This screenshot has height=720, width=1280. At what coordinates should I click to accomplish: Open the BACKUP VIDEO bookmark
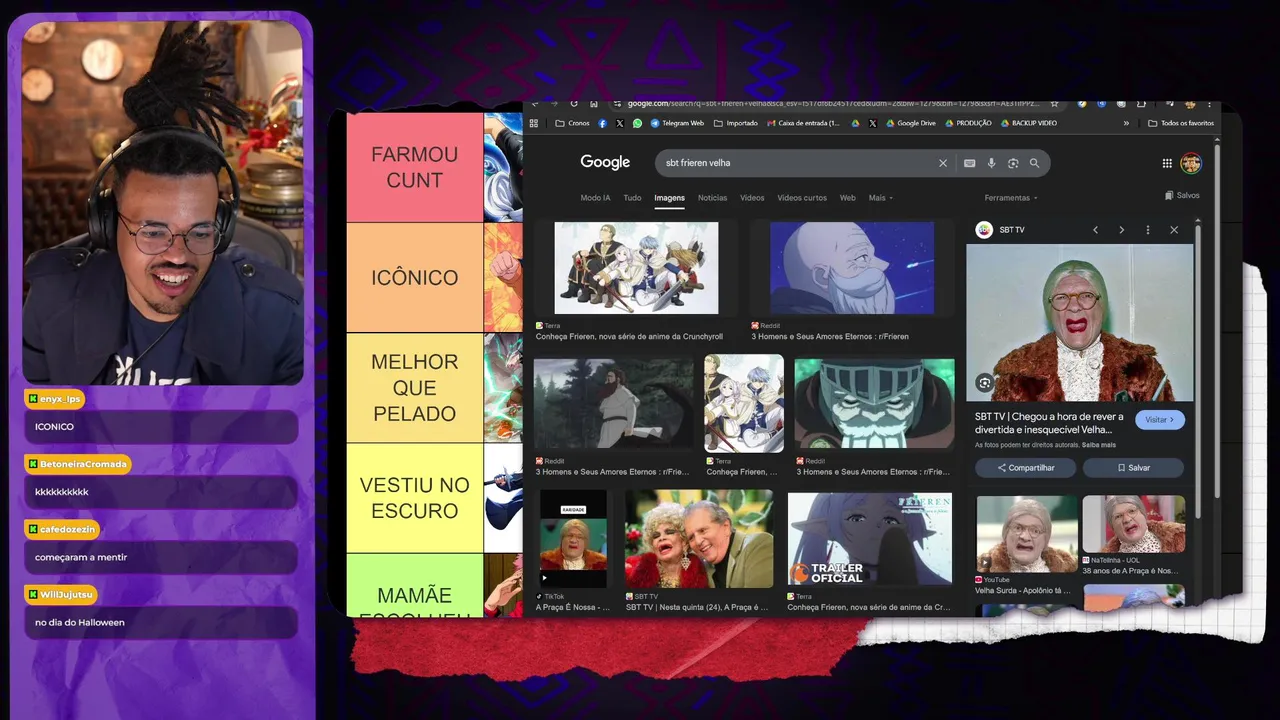1028,123
